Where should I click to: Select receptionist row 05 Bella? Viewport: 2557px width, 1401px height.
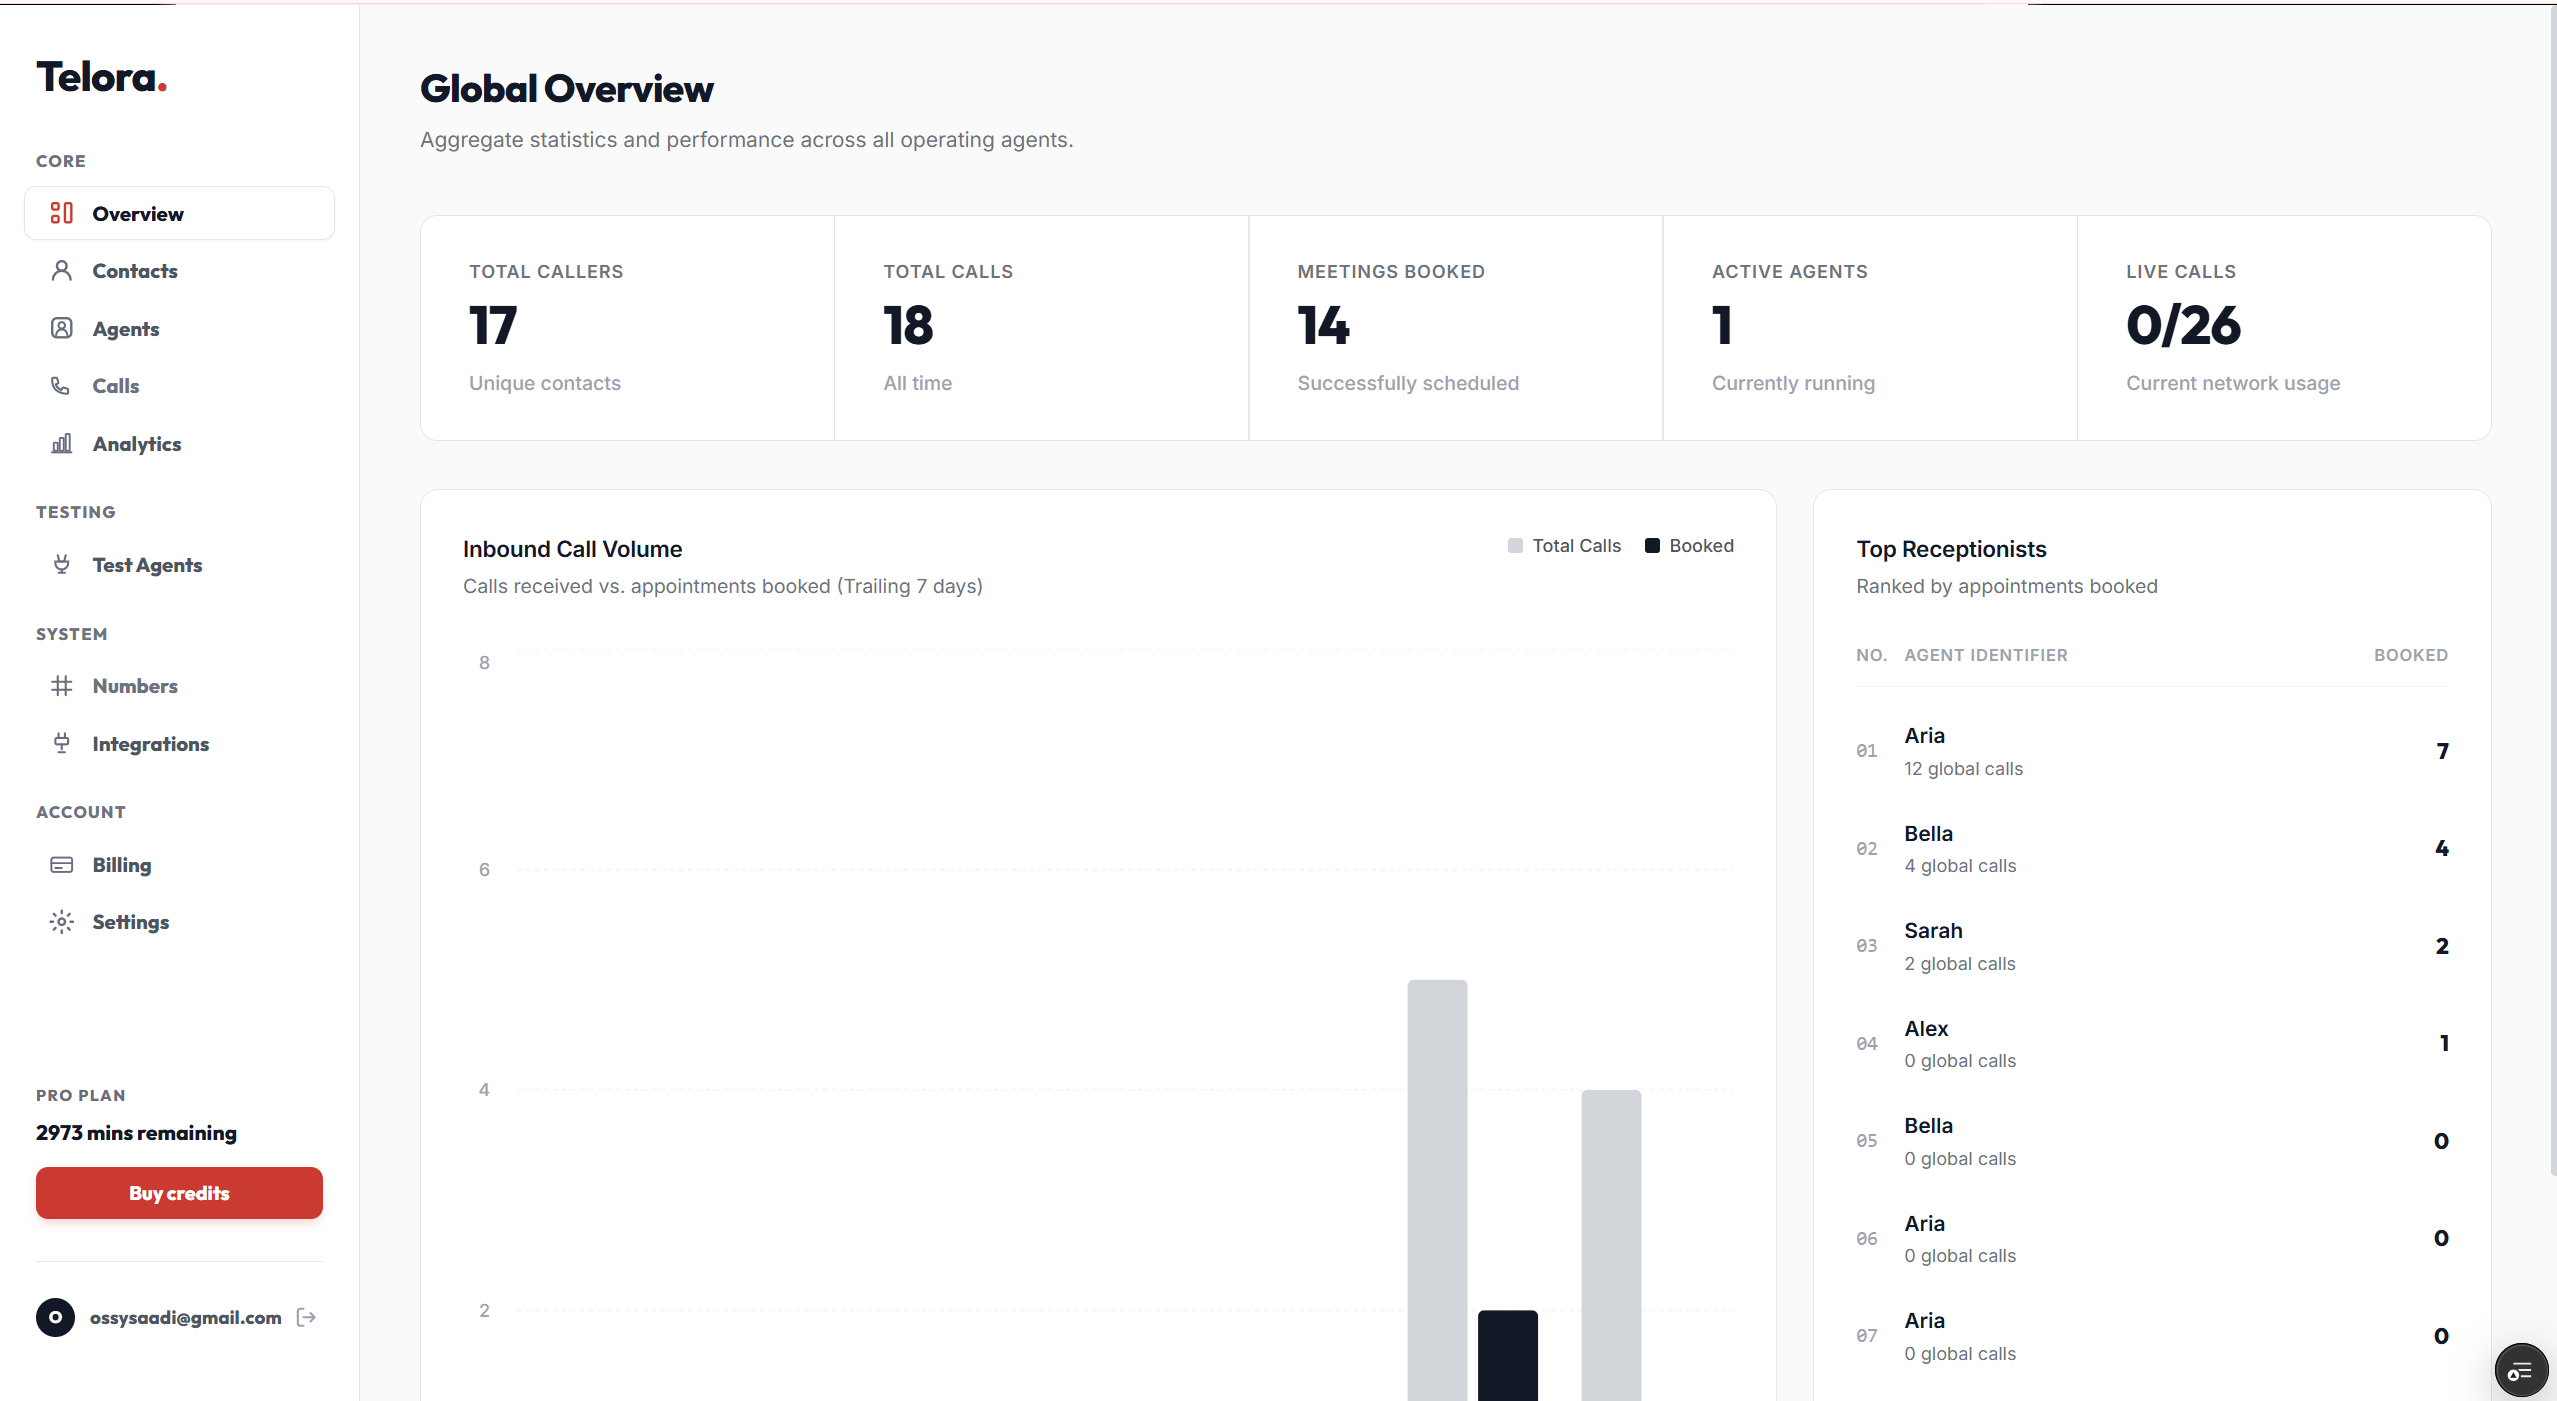click(2152, 1141)
